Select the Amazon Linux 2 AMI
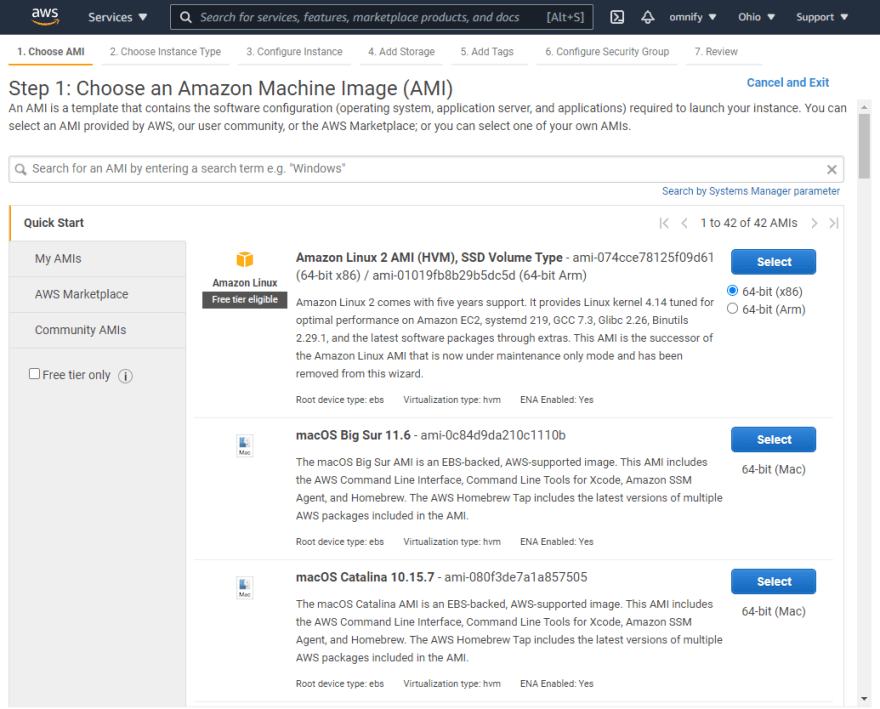Viewport: 880px width, 709px height. point(773,262)
